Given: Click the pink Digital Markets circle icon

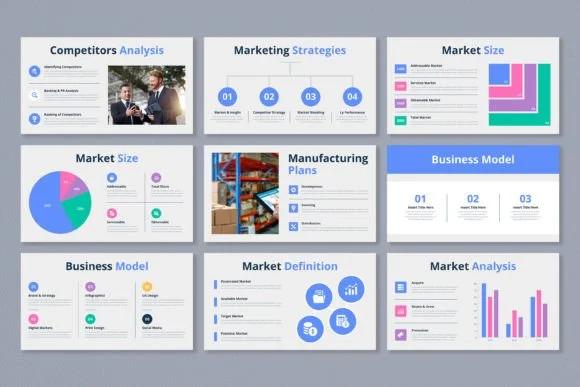Looking at the screenshot, I should (x=33, y=319).
